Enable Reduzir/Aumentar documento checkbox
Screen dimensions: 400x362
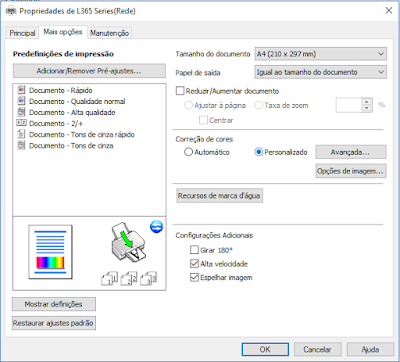coord(180,91)
